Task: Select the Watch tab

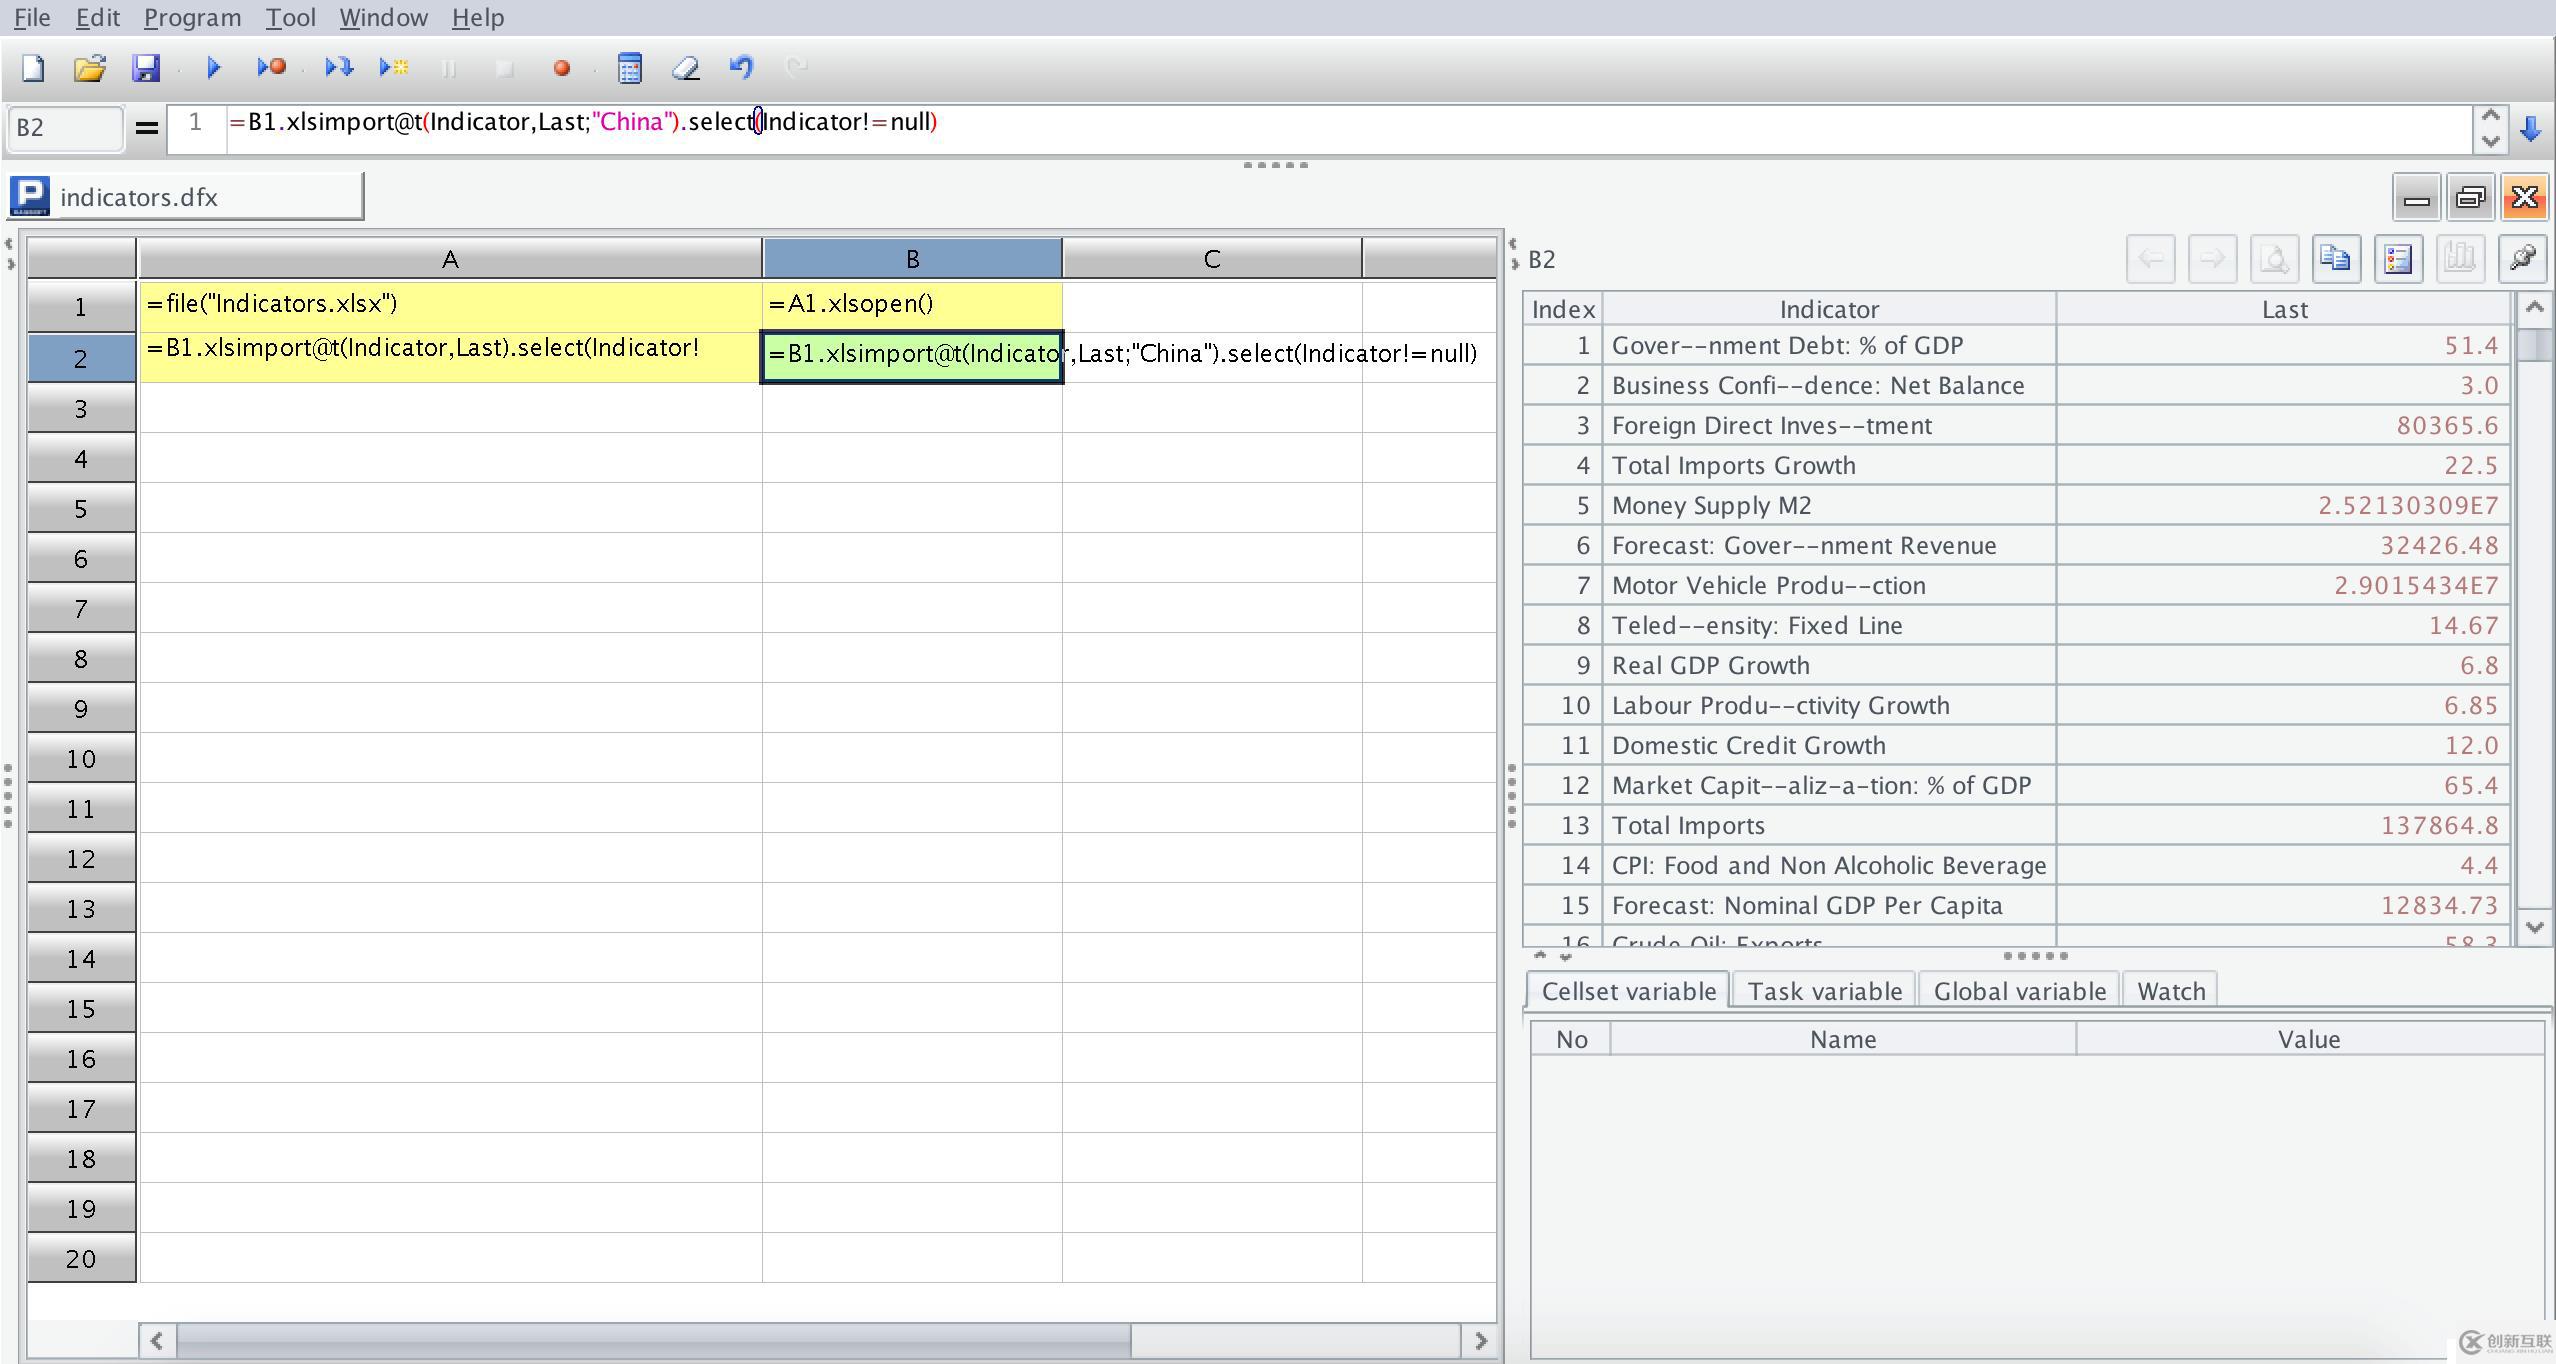Action: [2170, 991]
